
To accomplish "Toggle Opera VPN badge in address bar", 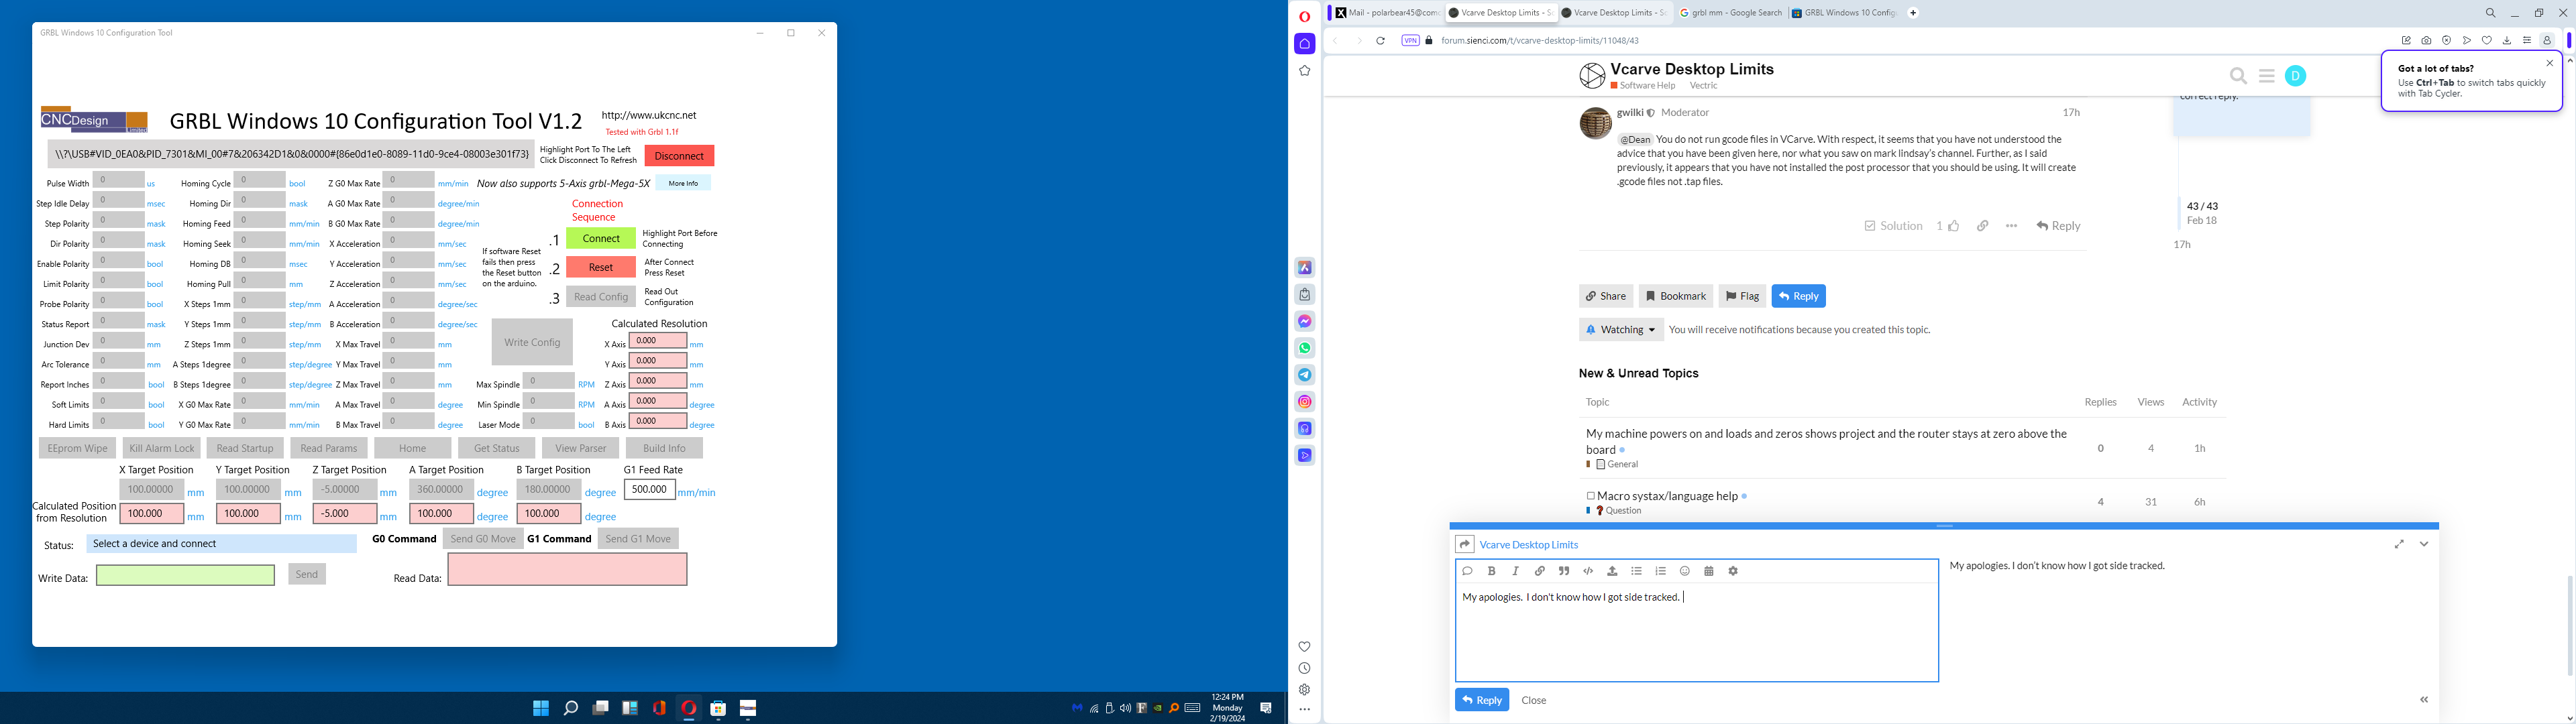I will click(x=1410, y=41).
